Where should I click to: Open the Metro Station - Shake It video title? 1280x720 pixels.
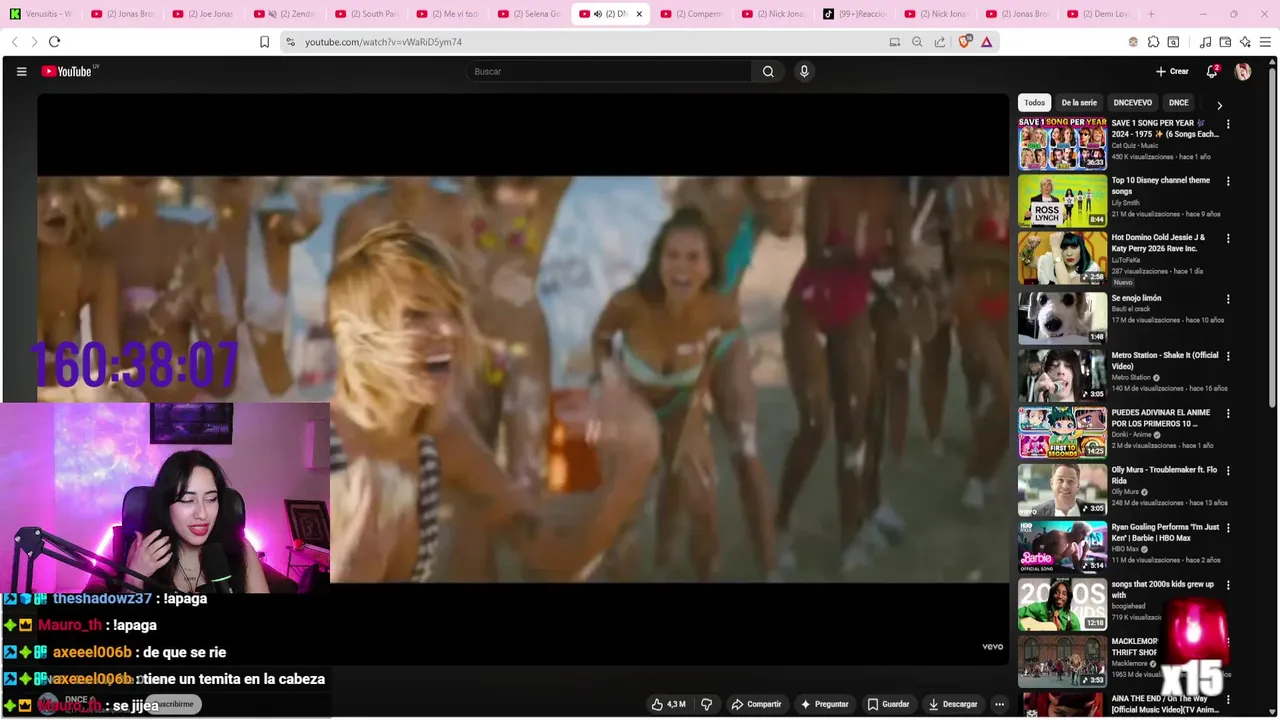pyautogui.click(x=1165, y=361)
